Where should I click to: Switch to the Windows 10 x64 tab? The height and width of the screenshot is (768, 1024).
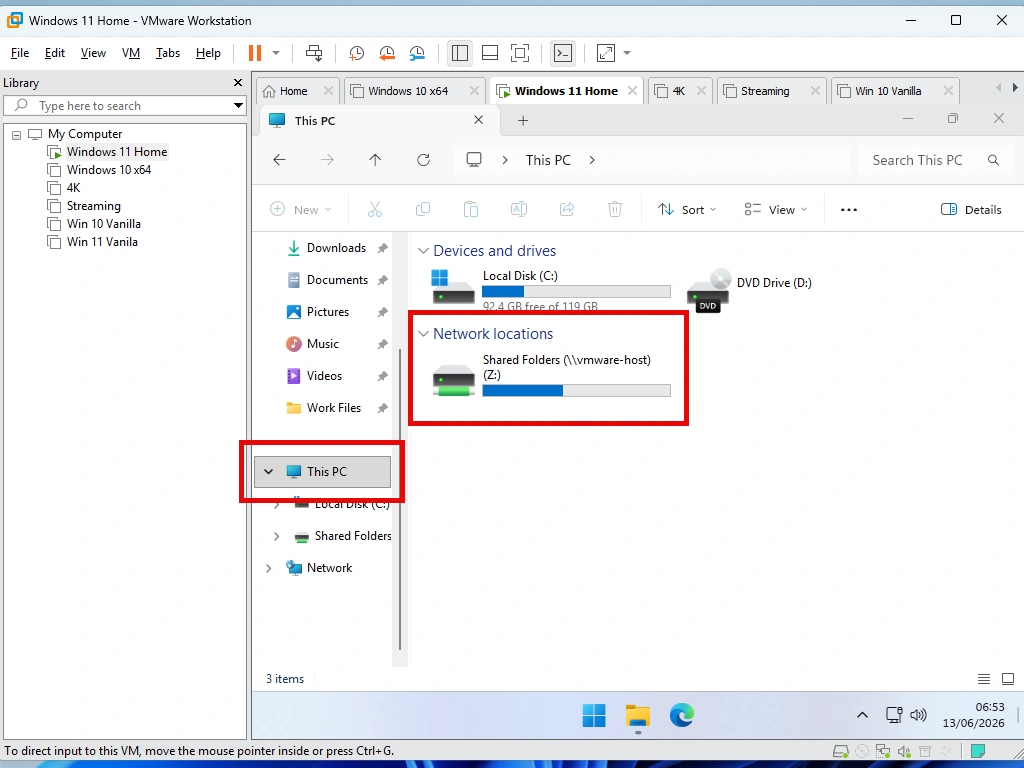408,91
